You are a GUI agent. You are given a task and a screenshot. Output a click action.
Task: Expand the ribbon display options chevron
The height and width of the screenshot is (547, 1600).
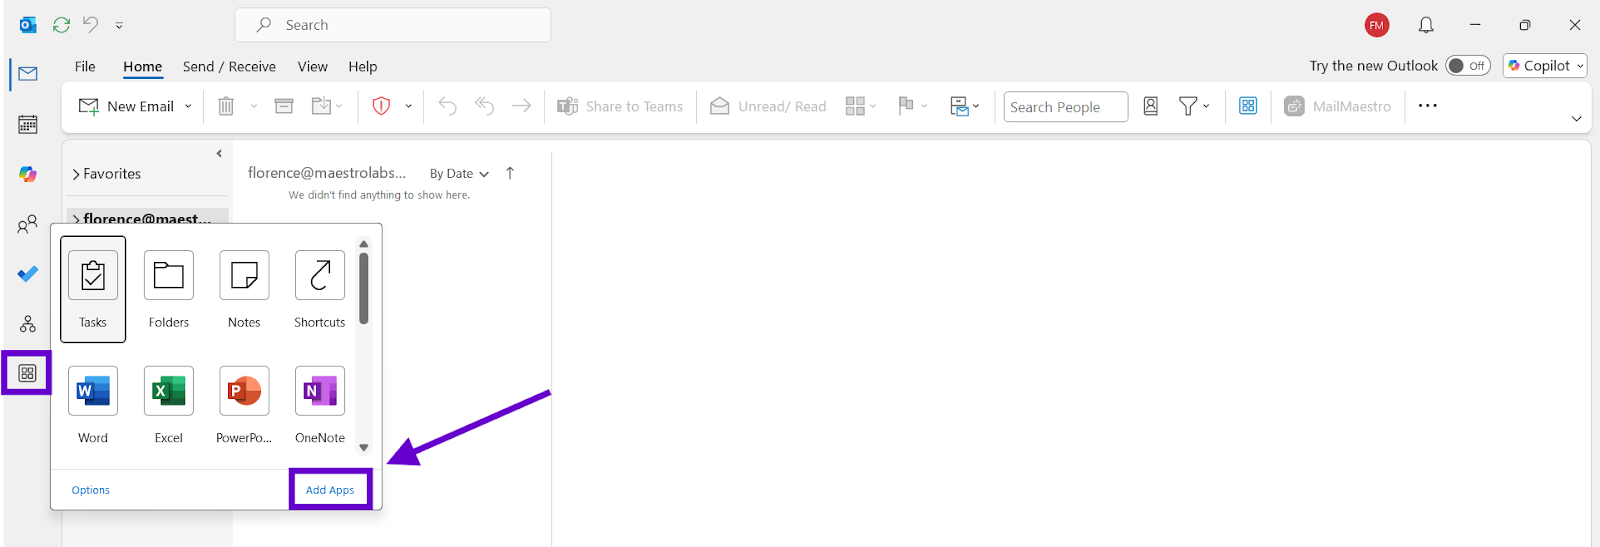1576,119
